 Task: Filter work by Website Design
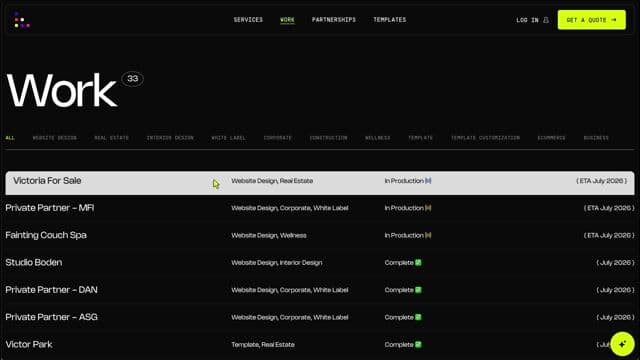(55, 138)
